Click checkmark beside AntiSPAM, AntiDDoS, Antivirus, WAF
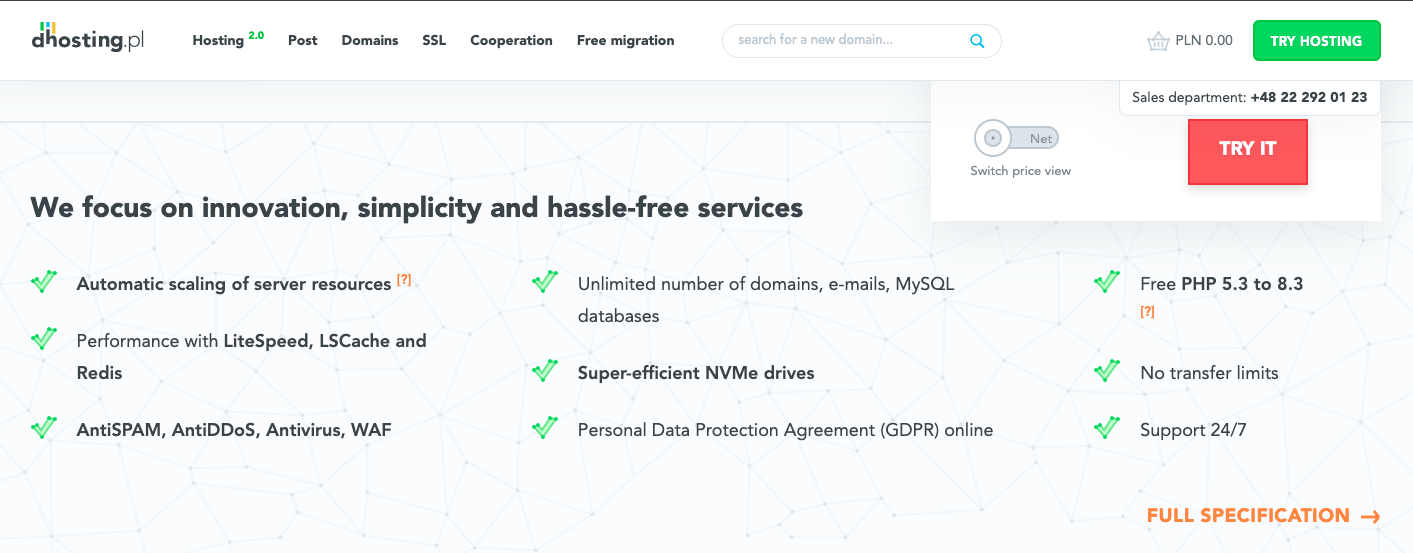The image size is (1413, 553). 44,428
